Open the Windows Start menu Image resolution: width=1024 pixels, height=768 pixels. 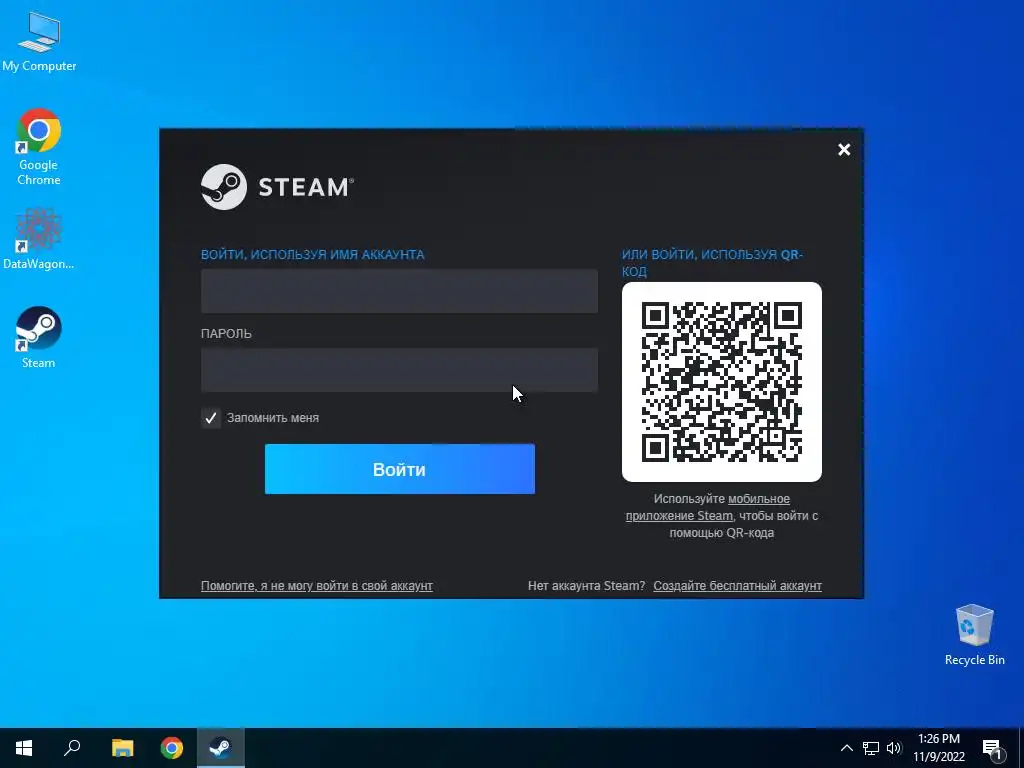pyautogui.click(x=24, y=748)
